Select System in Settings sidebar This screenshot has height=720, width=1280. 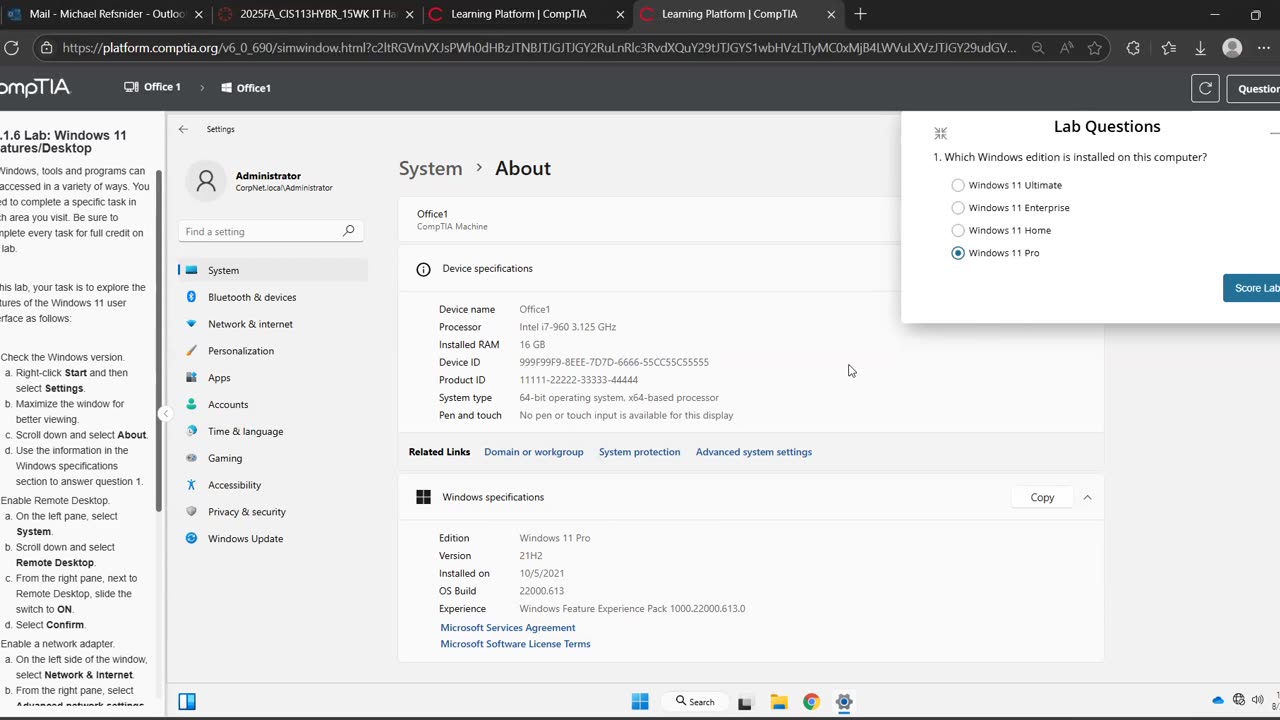273,270
